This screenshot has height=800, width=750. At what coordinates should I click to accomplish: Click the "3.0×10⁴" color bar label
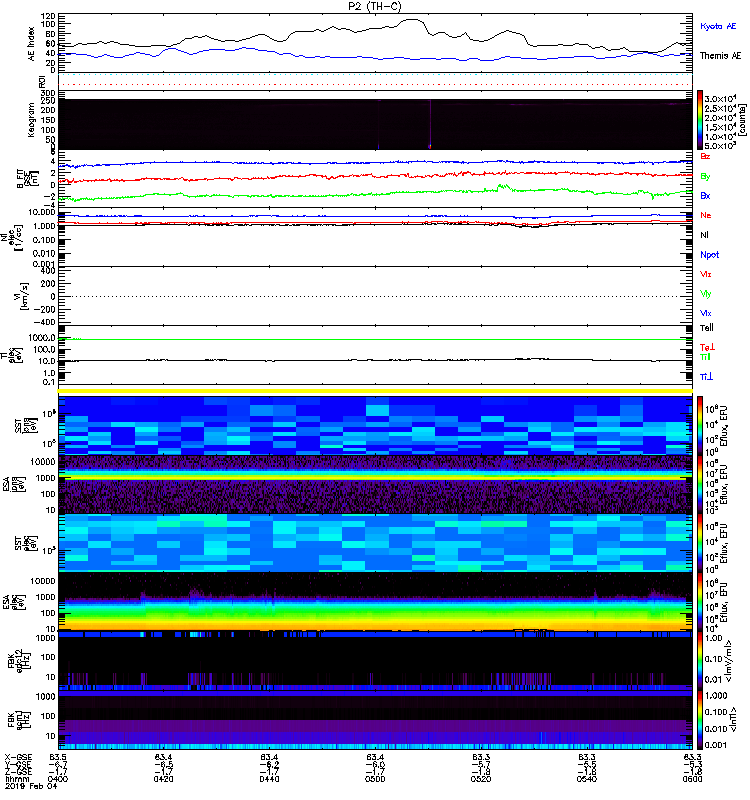click(x=720, y=99)
